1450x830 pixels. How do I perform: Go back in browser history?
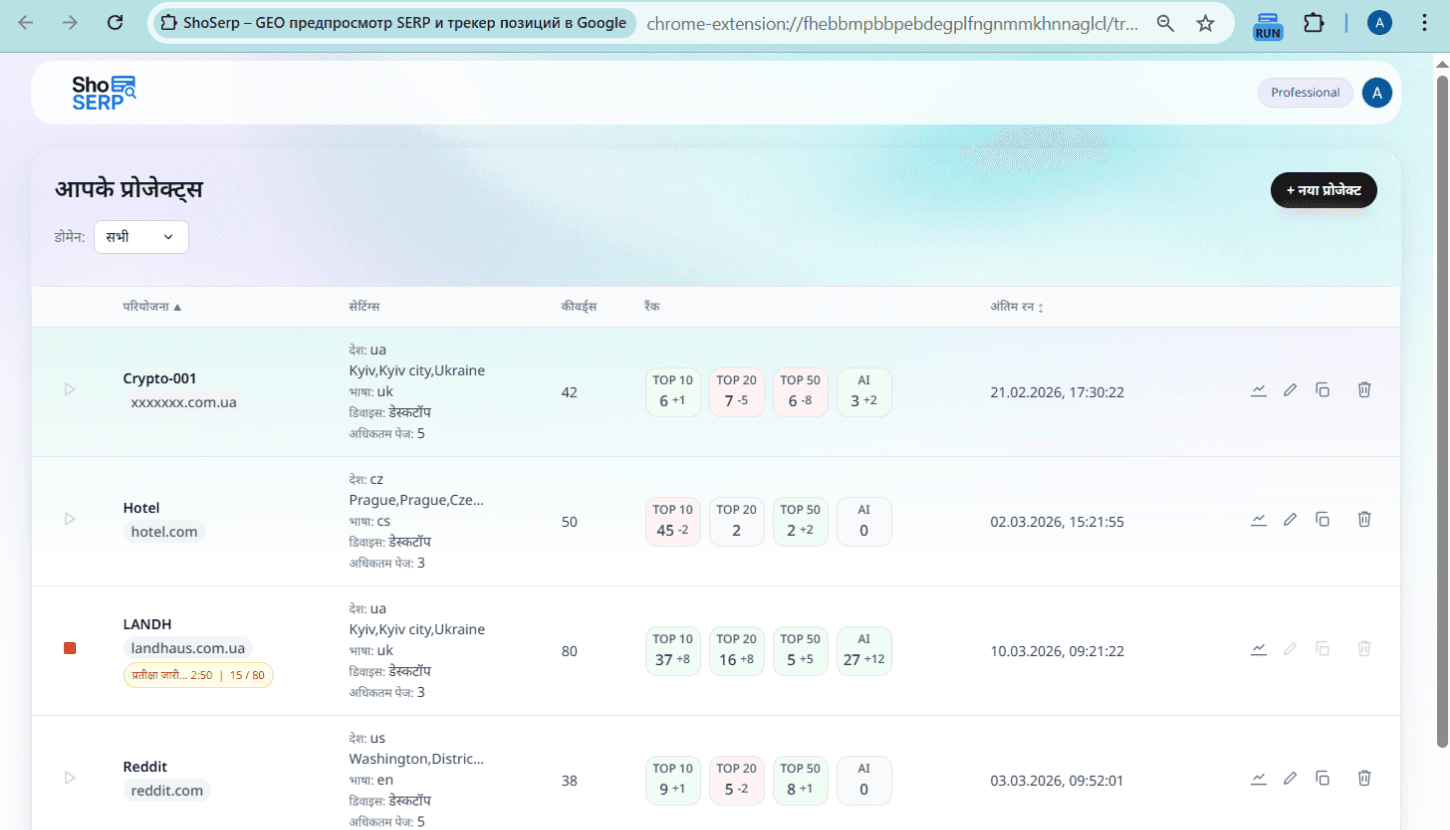pyautogui.click(x=26, y=23)
